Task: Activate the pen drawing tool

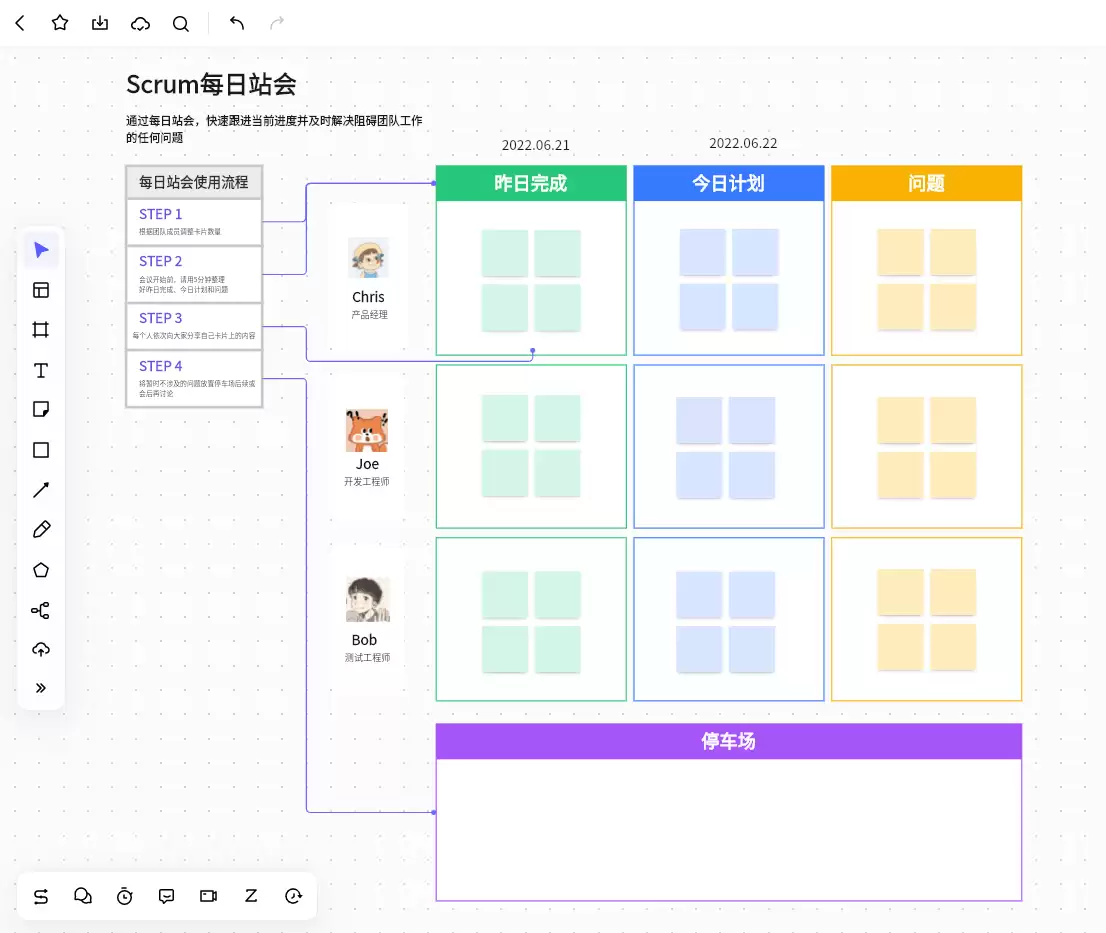Action: tap(41, 530)
